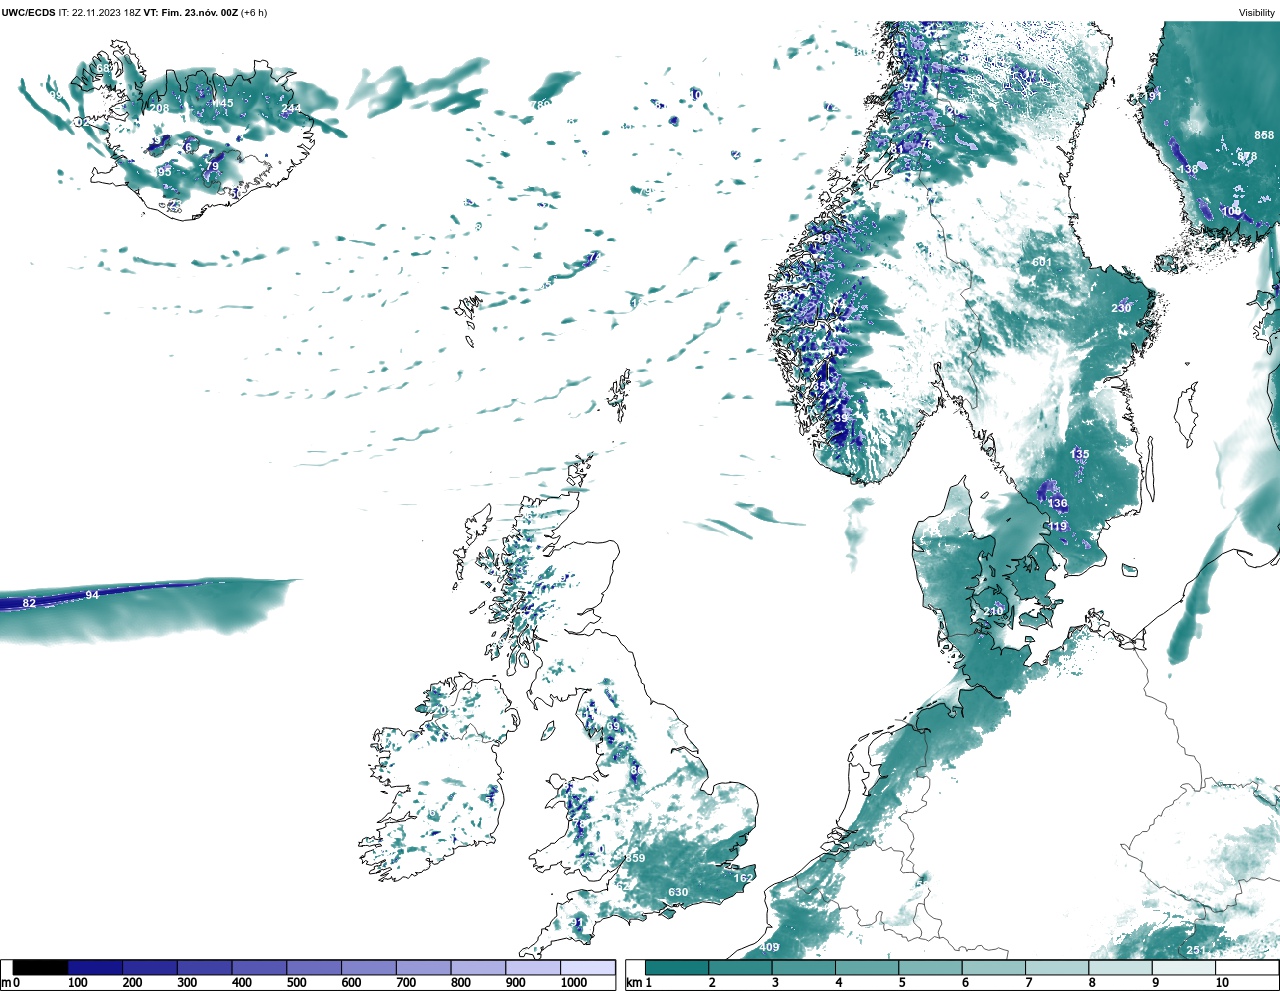Image resolution: width=1280 pixels, height=991 pixels.
Task: Click the '82' value in Atlantic fog band
Action: [29, 603]
